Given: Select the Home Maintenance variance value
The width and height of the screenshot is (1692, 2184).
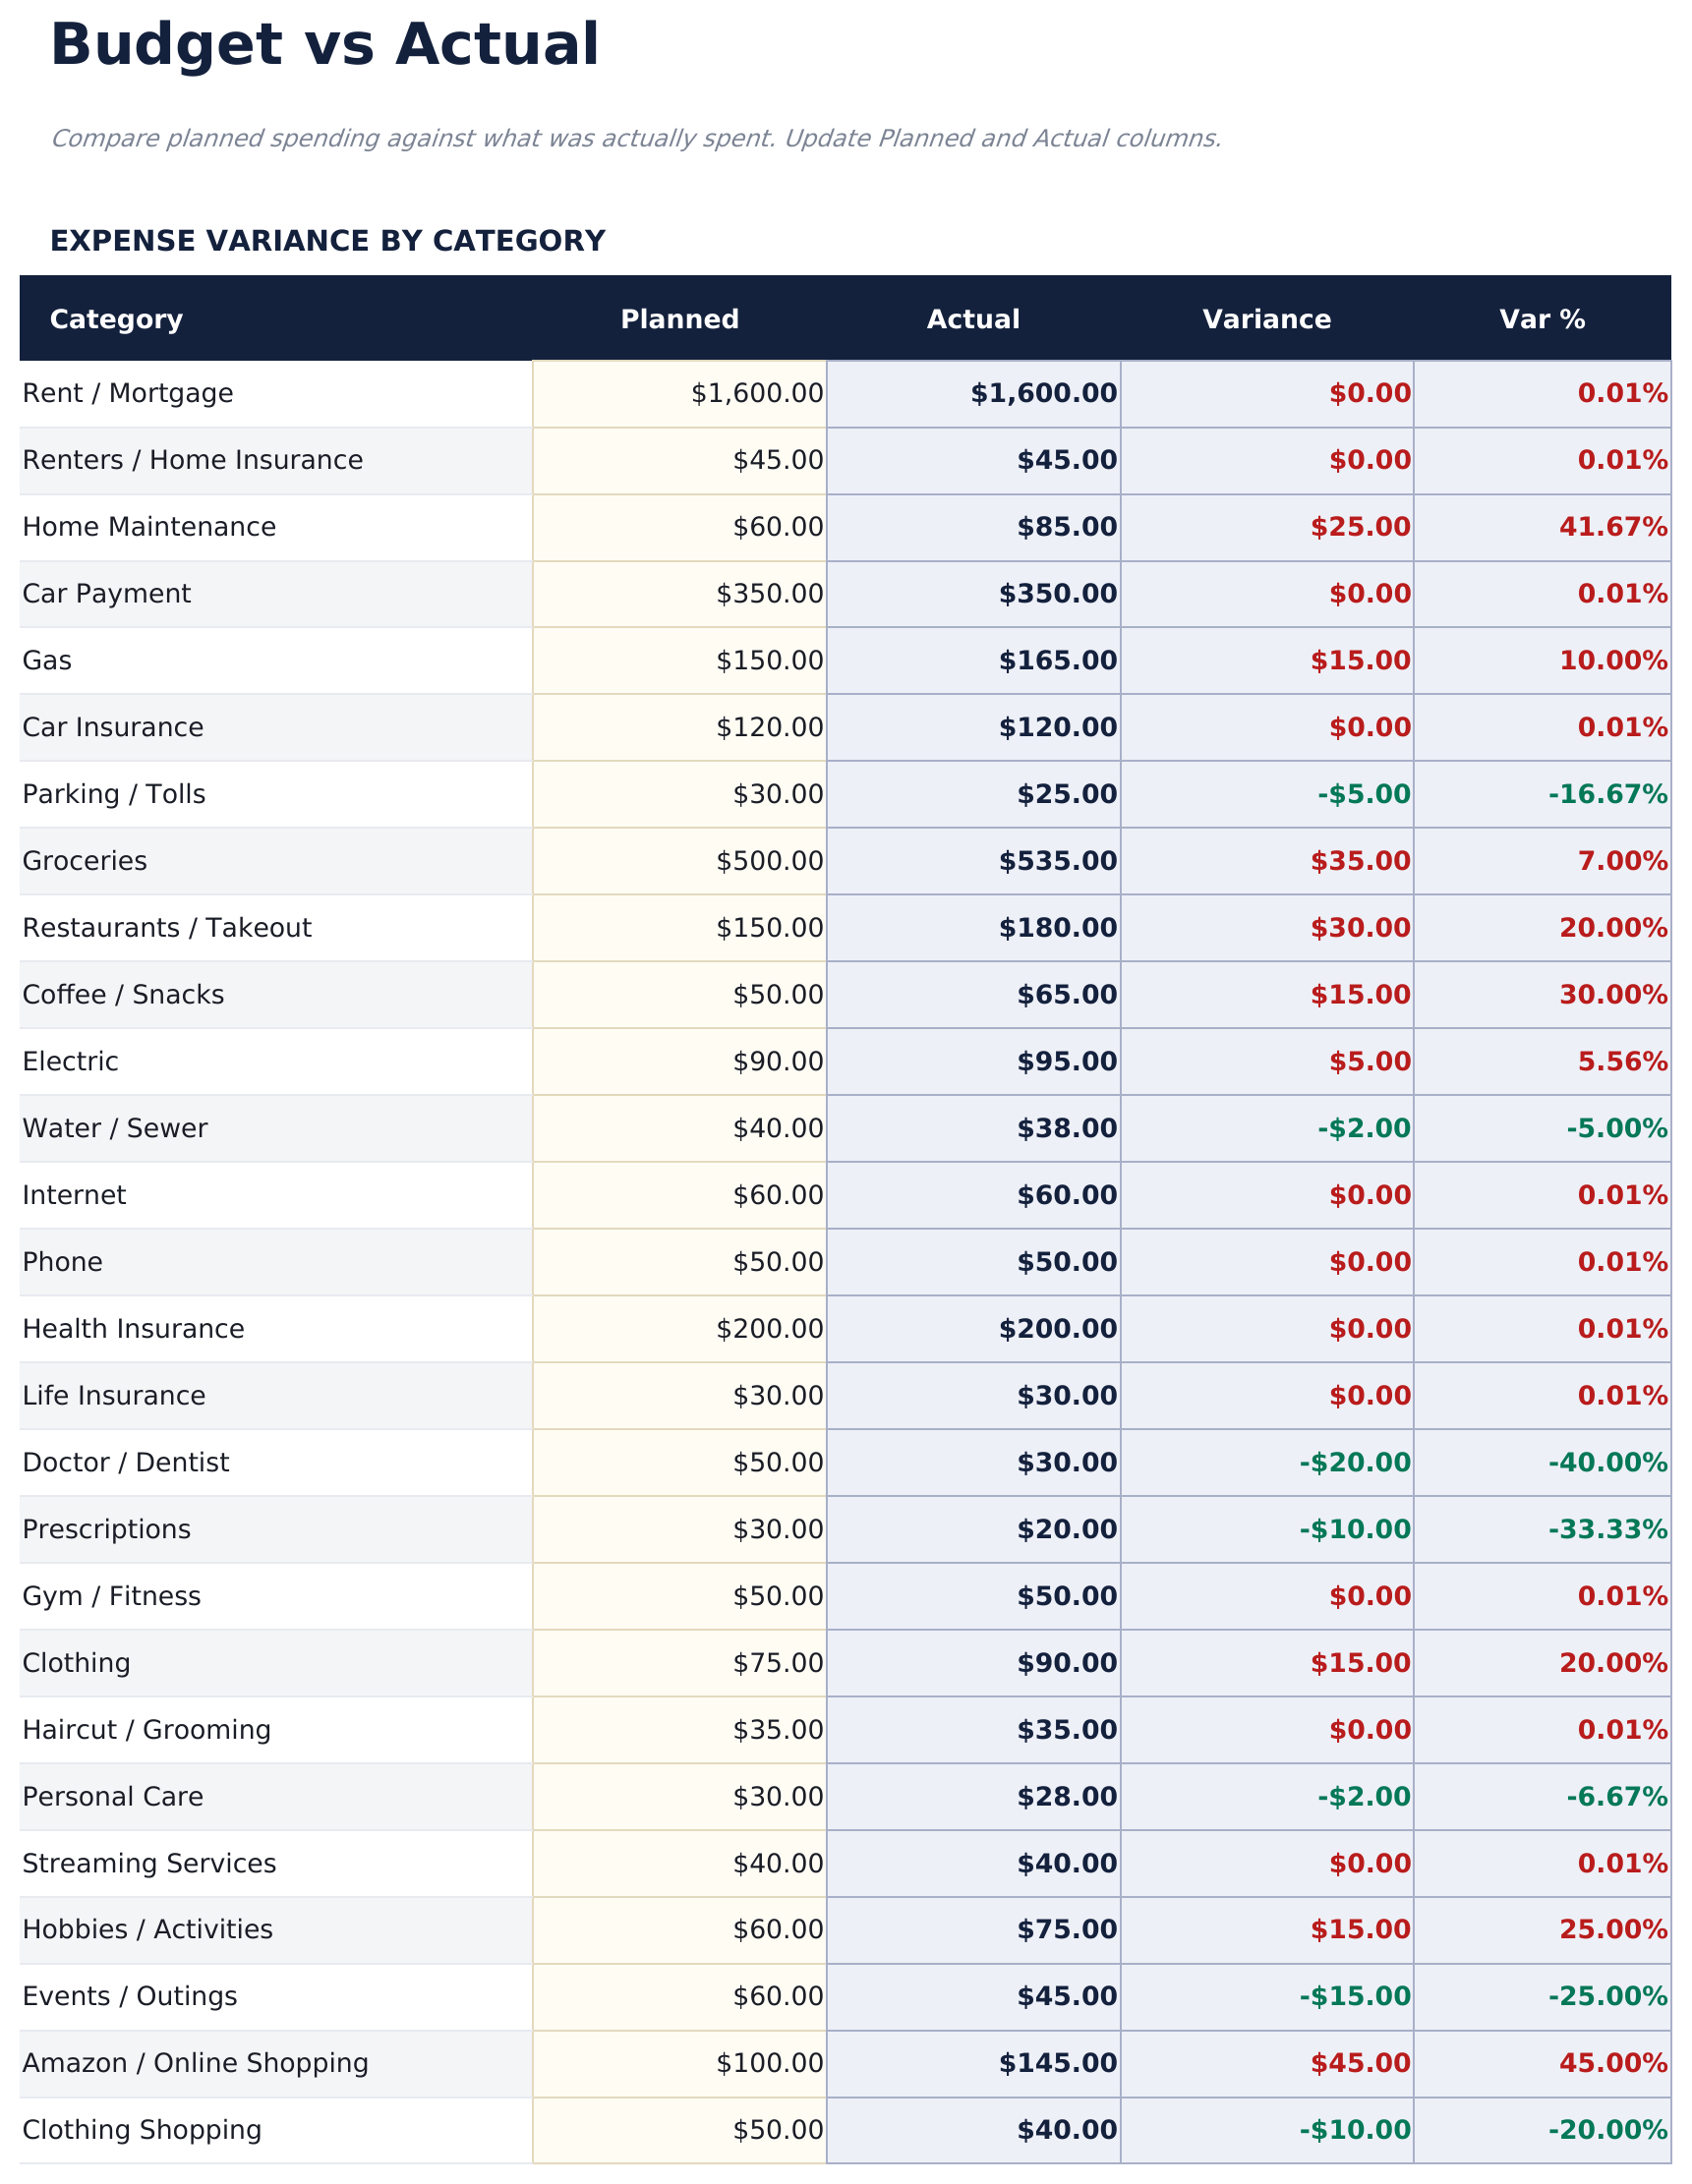Looking at the screenshot, I should coord(1265,526).
